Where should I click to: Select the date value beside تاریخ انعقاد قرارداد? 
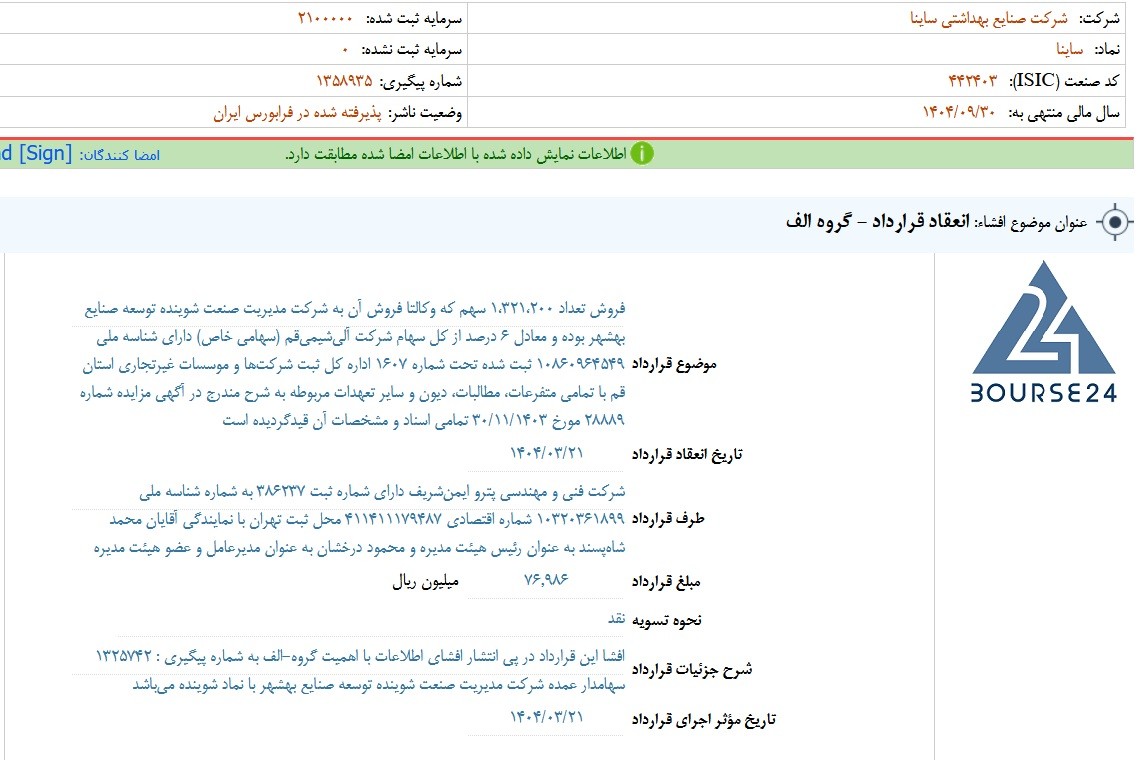547,453
